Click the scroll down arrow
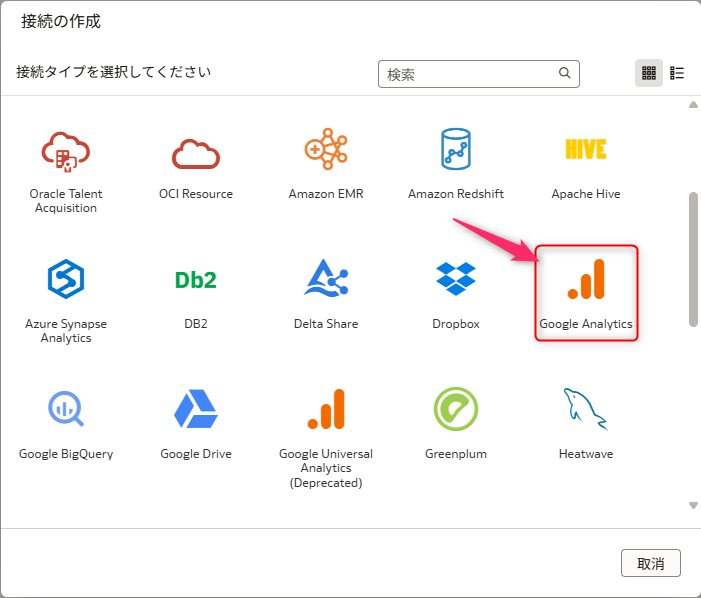The width and height of the screenshot is (701, 598). [693, 505]
